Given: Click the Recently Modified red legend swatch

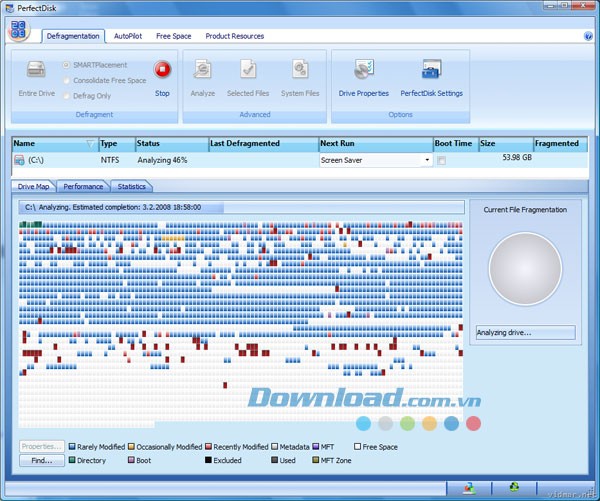Looking at the screenshot, I should [x=208, y=447].
